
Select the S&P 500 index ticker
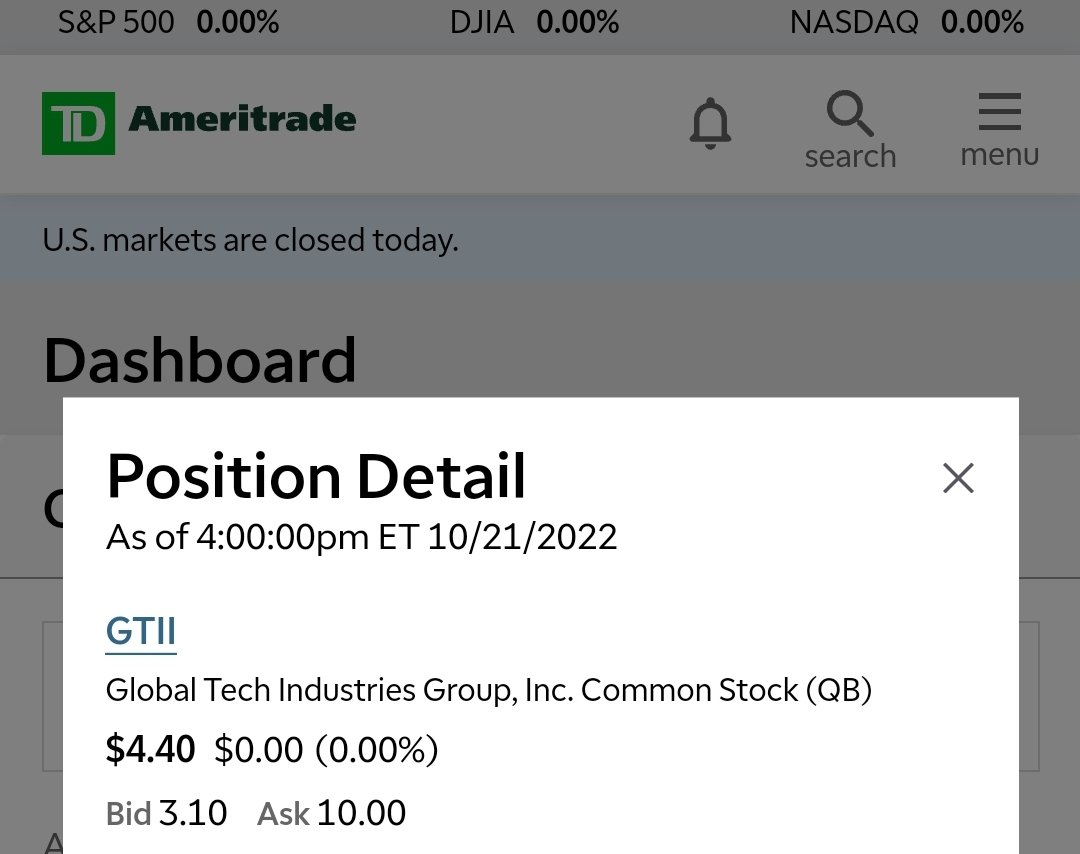[169, 22]
